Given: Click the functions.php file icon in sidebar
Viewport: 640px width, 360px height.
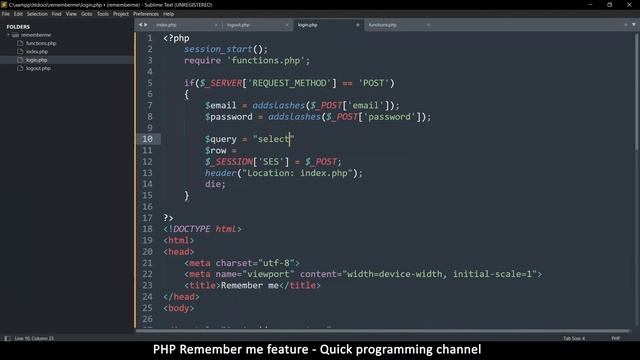Looking at the screenshot, I should coord(20,43).
